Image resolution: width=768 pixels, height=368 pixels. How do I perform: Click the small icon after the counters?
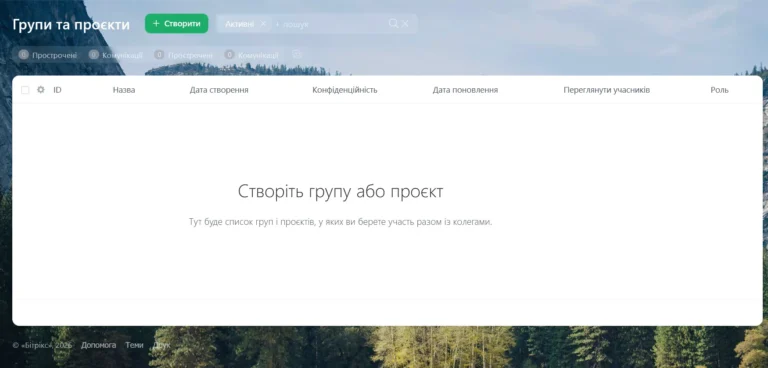coord(296,54)
